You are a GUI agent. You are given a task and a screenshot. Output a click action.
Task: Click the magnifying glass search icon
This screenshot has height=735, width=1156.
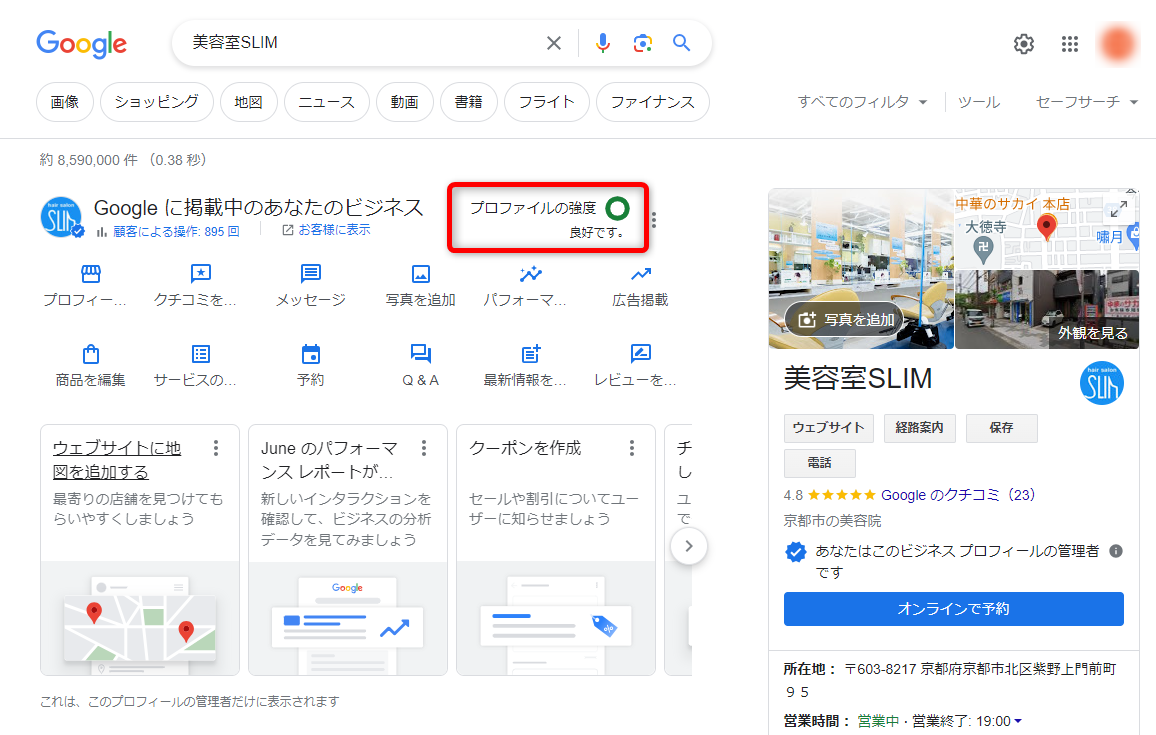pos(682,43)
